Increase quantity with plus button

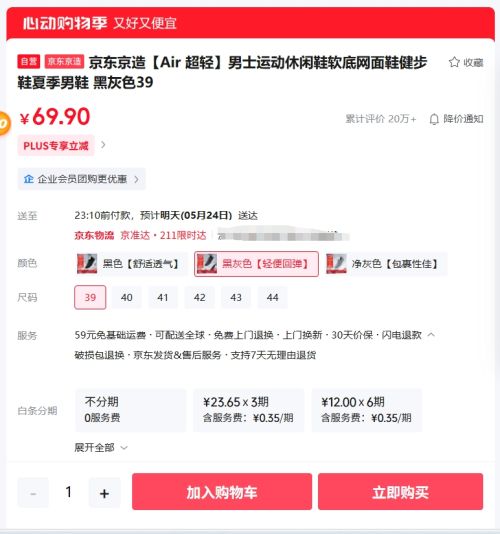pos(104,493)
